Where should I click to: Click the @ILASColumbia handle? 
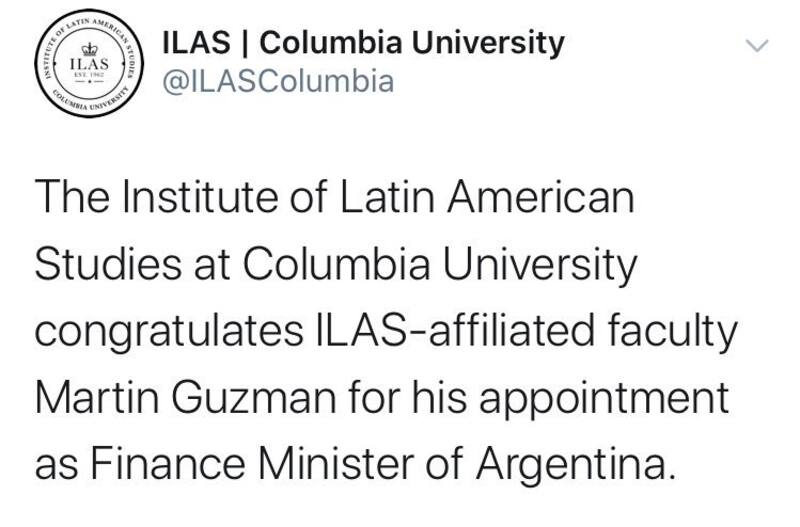point(278,80)
